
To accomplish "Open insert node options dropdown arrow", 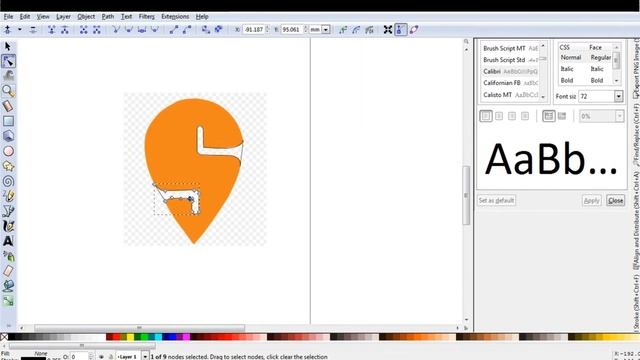I will click(x=20, y=29).
